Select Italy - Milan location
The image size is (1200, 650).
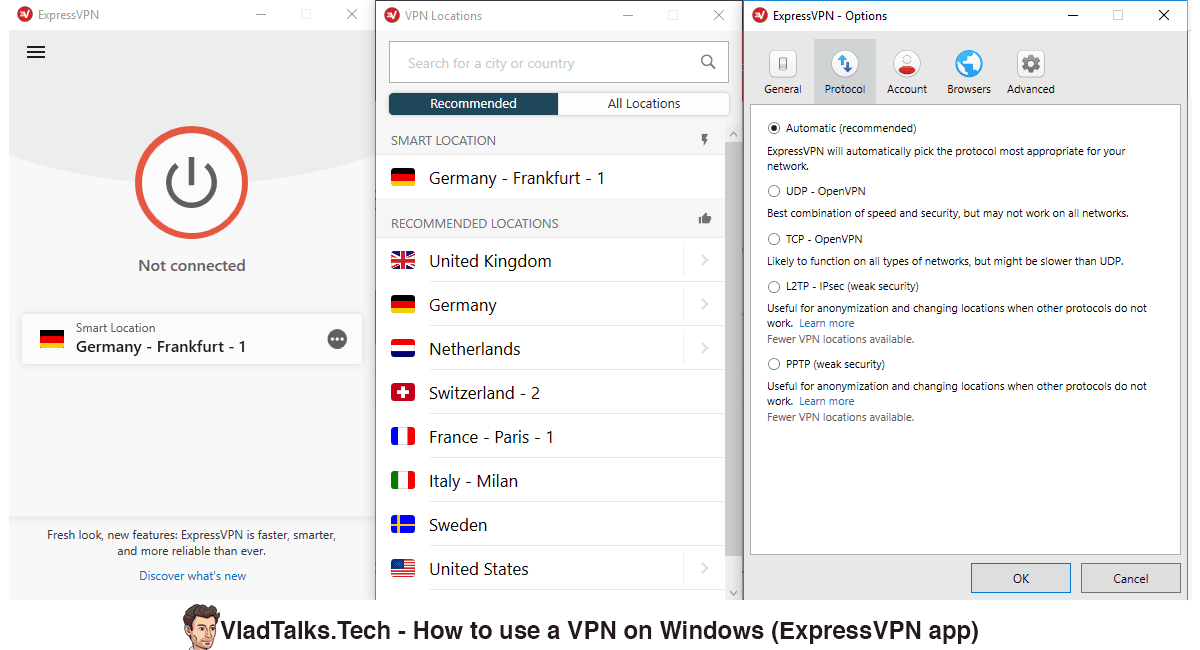coord(550,481)
